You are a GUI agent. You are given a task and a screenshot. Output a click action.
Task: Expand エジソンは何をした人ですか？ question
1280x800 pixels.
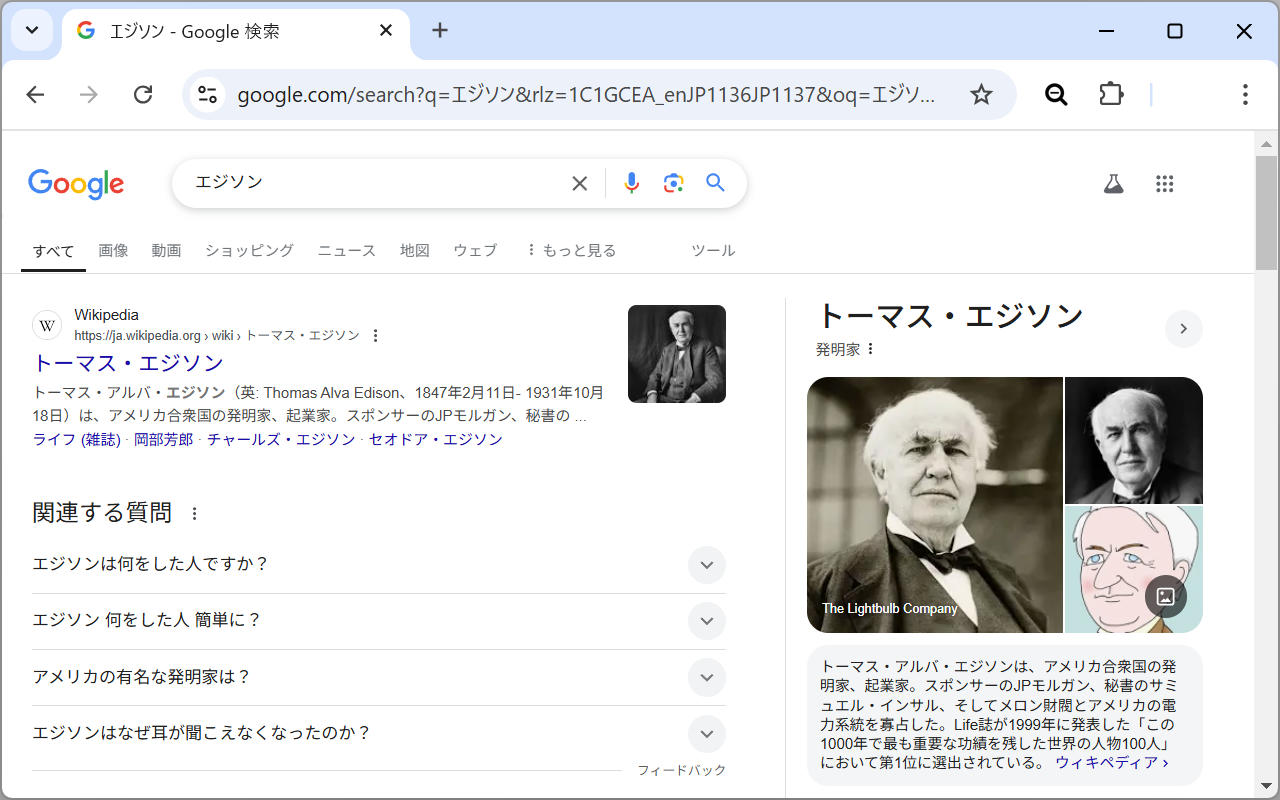(379, 565)
